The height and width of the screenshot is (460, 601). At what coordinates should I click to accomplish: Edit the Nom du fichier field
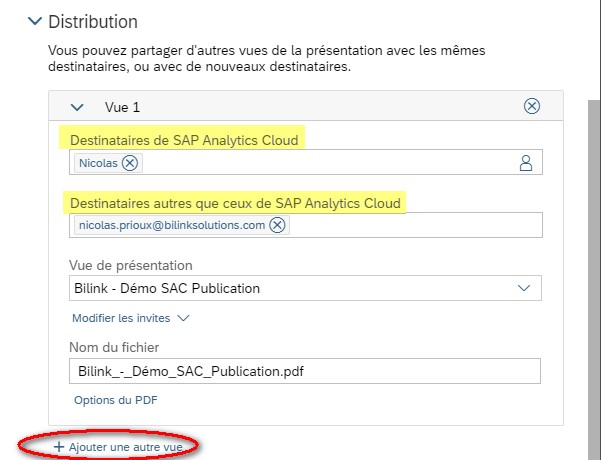pyautogui.click(x=305, y=371)
